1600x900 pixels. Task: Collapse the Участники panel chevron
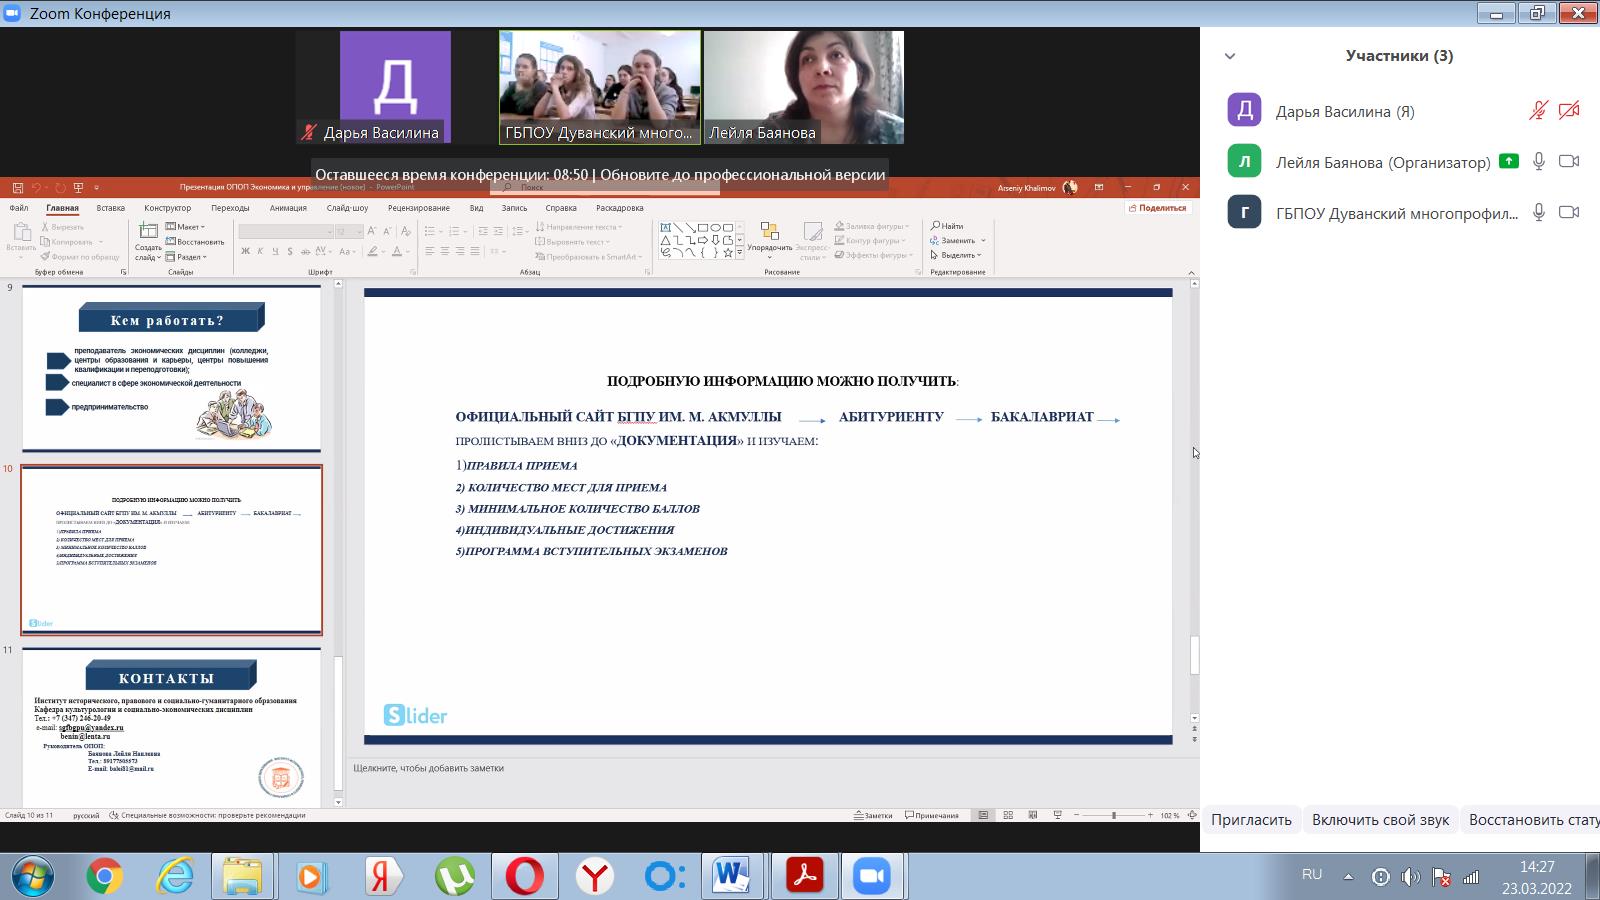tap(1230, 56)
